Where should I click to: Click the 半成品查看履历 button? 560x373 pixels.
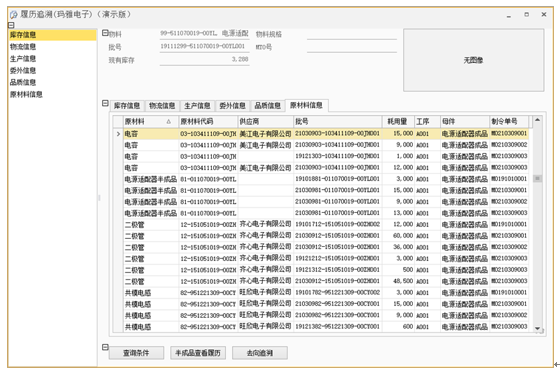tap(198, 353)
